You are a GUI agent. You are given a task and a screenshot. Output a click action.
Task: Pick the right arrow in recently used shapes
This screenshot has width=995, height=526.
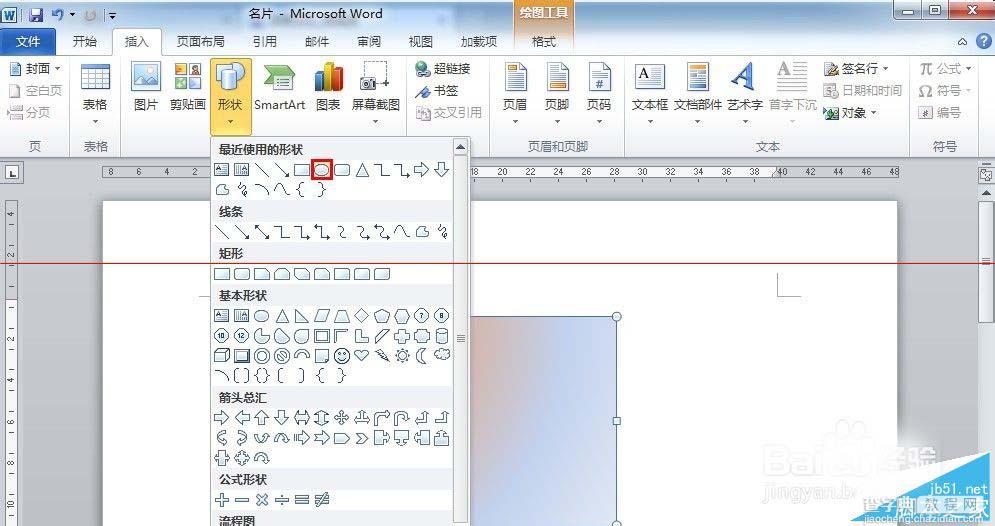click(421, 170)
